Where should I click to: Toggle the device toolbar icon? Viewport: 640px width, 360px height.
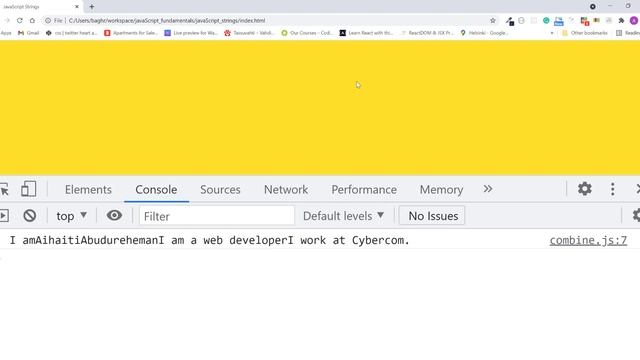28,189
